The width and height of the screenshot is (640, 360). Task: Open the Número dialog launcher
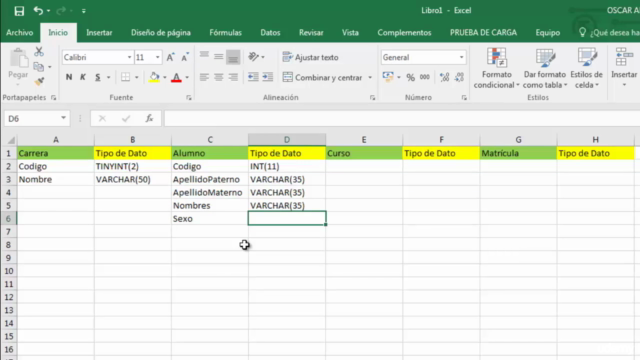coord(464,98)
